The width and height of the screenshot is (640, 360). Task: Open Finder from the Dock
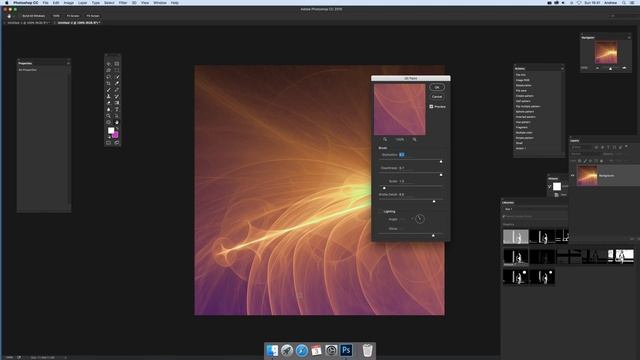pyautogui.click(x=272, y=350)
